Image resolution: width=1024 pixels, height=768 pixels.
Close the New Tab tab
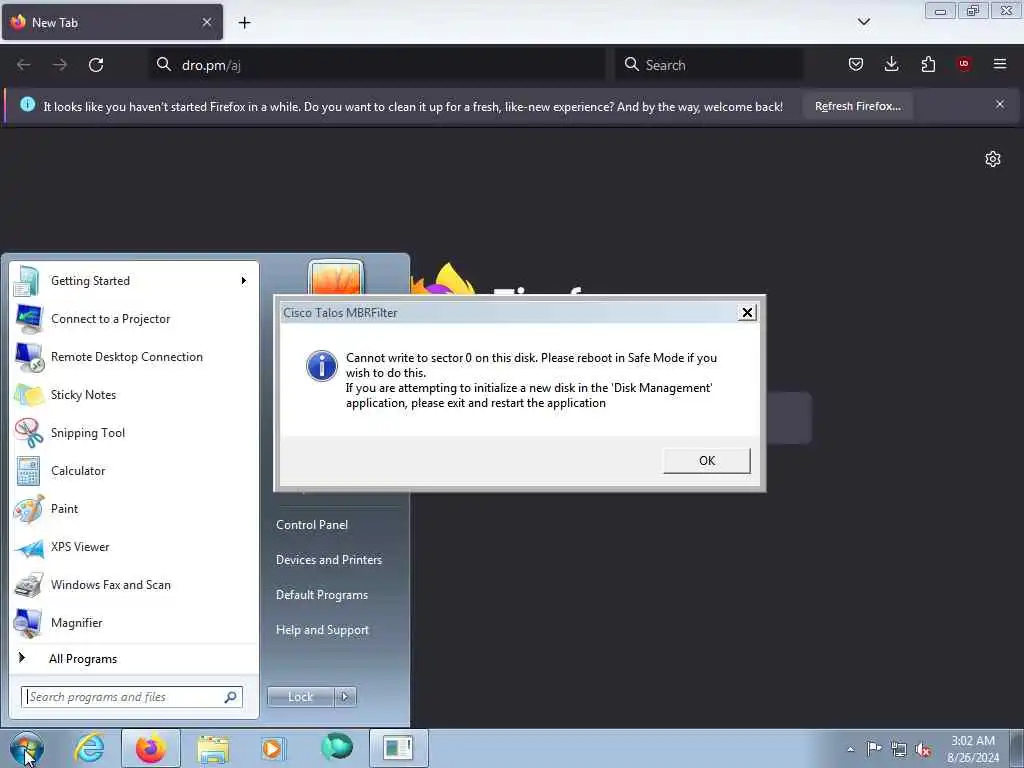point(207,22)
